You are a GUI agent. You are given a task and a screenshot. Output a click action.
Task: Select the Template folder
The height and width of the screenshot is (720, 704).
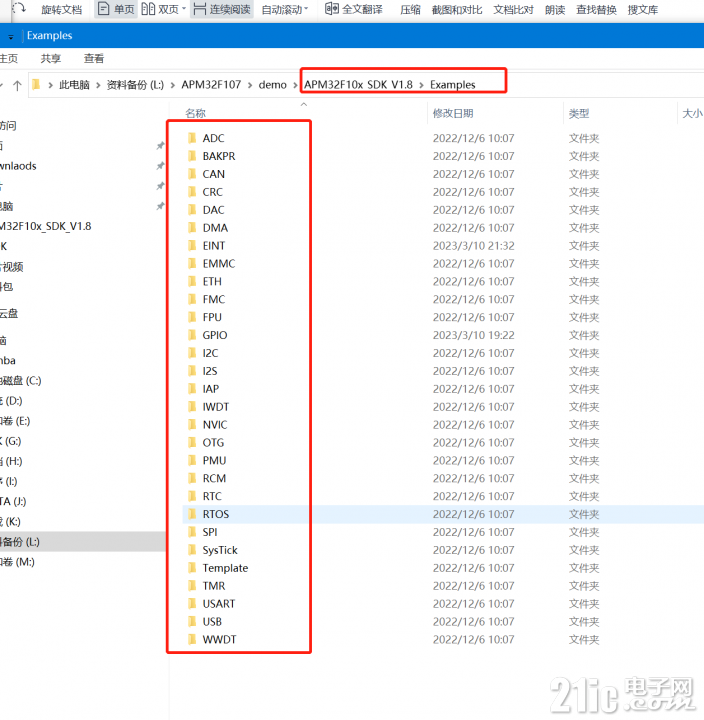coord(225,568)
